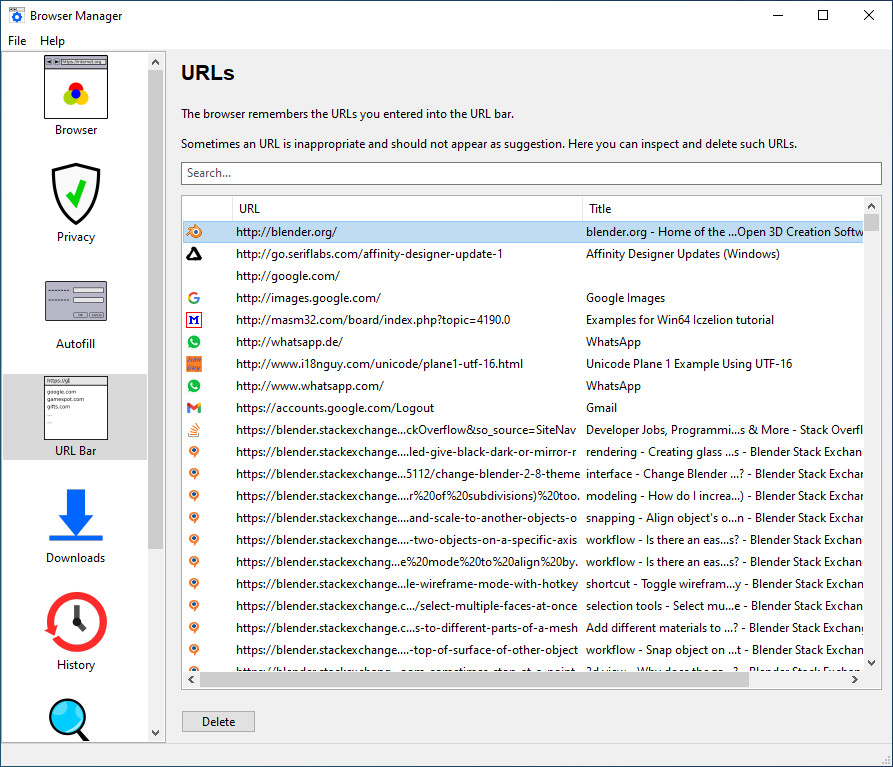The width and height of the screenshot is (893, 767).
Task: Select the http://blender.org/ row
Action: point(523,232)
